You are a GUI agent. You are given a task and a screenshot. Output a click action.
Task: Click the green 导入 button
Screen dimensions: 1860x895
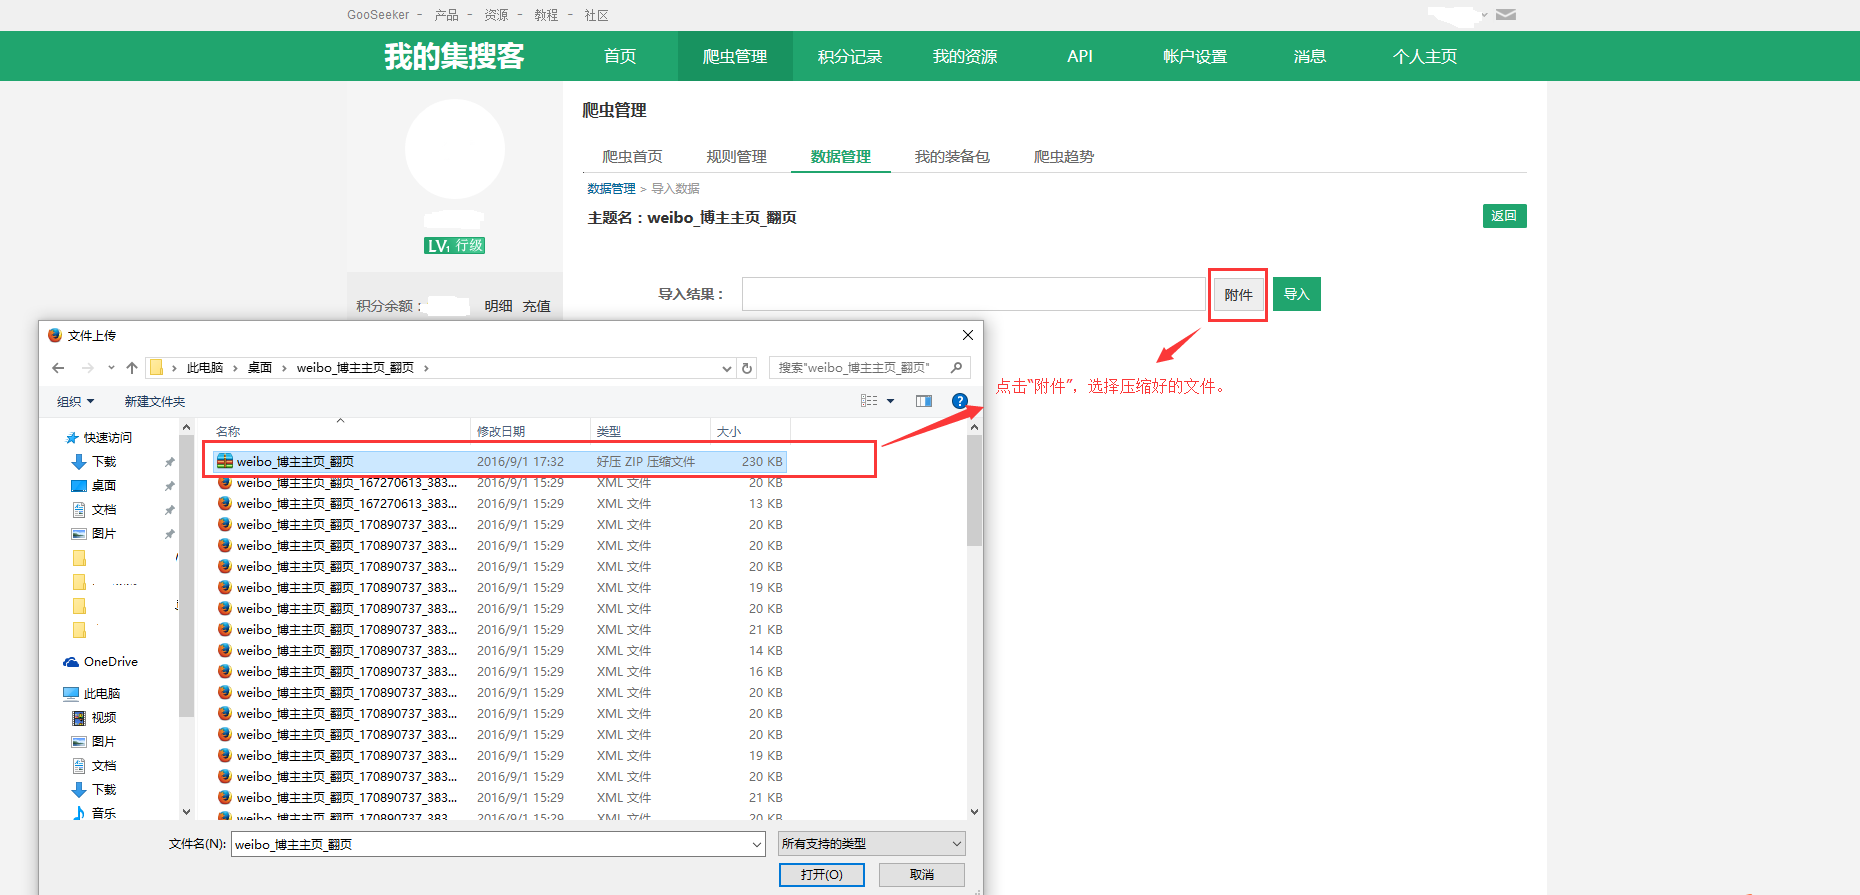tap(1297, 294)
